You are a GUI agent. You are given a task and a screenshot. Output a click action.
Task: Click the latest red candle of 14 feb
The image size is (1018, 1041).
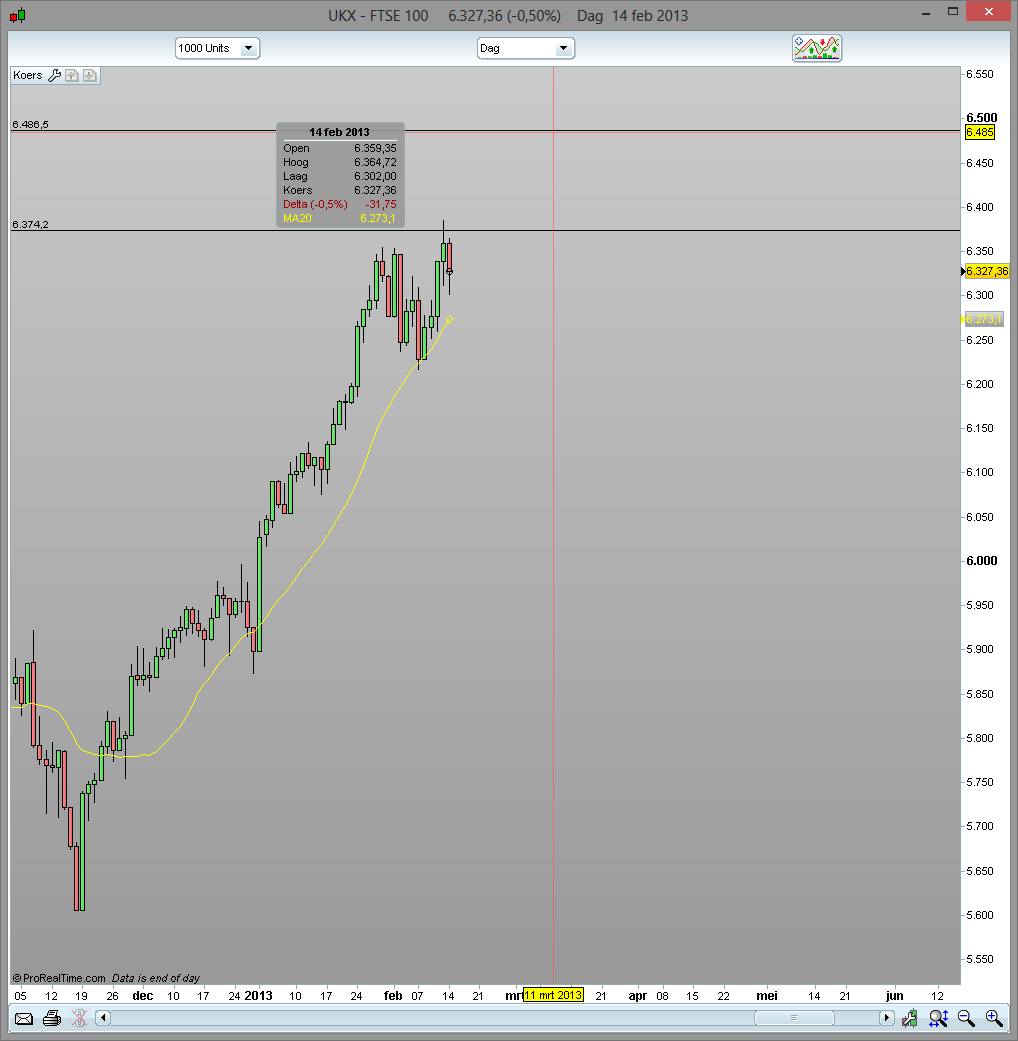tap(450, 257)
